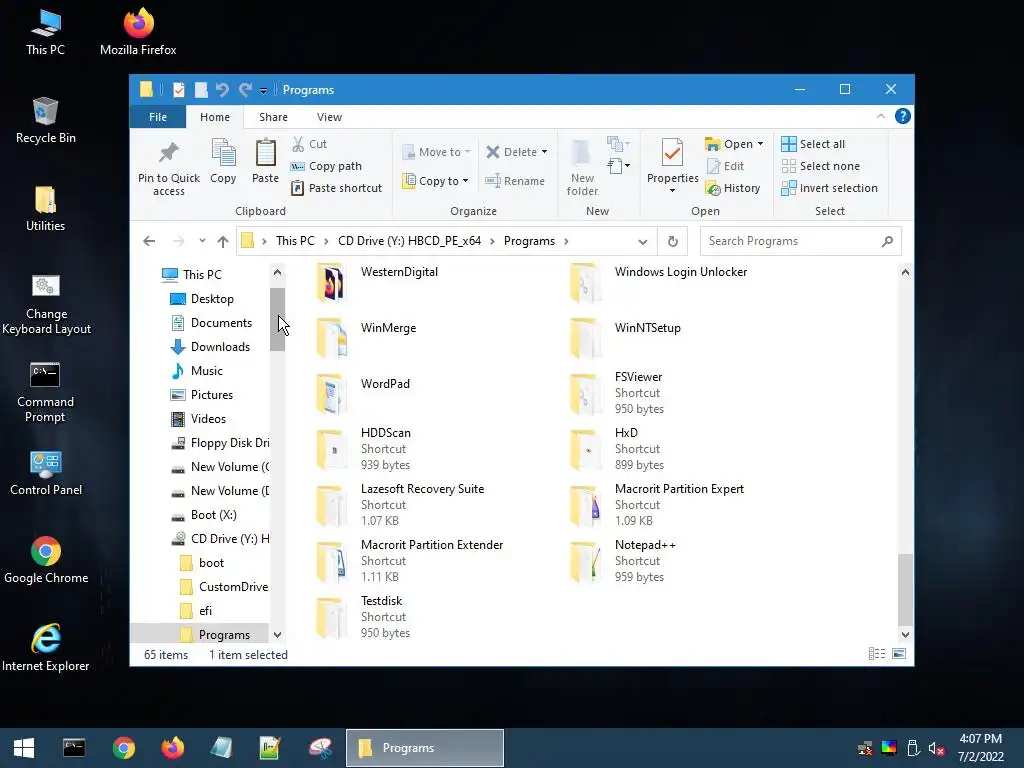The height and width of the screenshot is (768, 1024).
Task: Switch to Details view icon in status bar
Action: (x=877, y=654)
